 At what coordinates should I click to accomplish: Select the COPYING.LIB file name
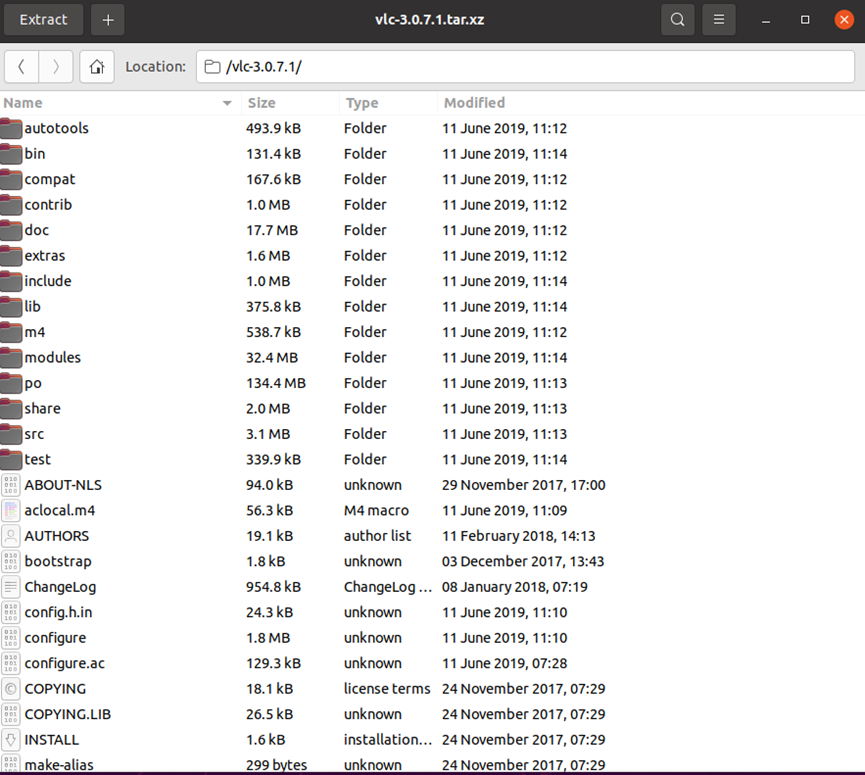pyautogui.click(x=68, y=714)
